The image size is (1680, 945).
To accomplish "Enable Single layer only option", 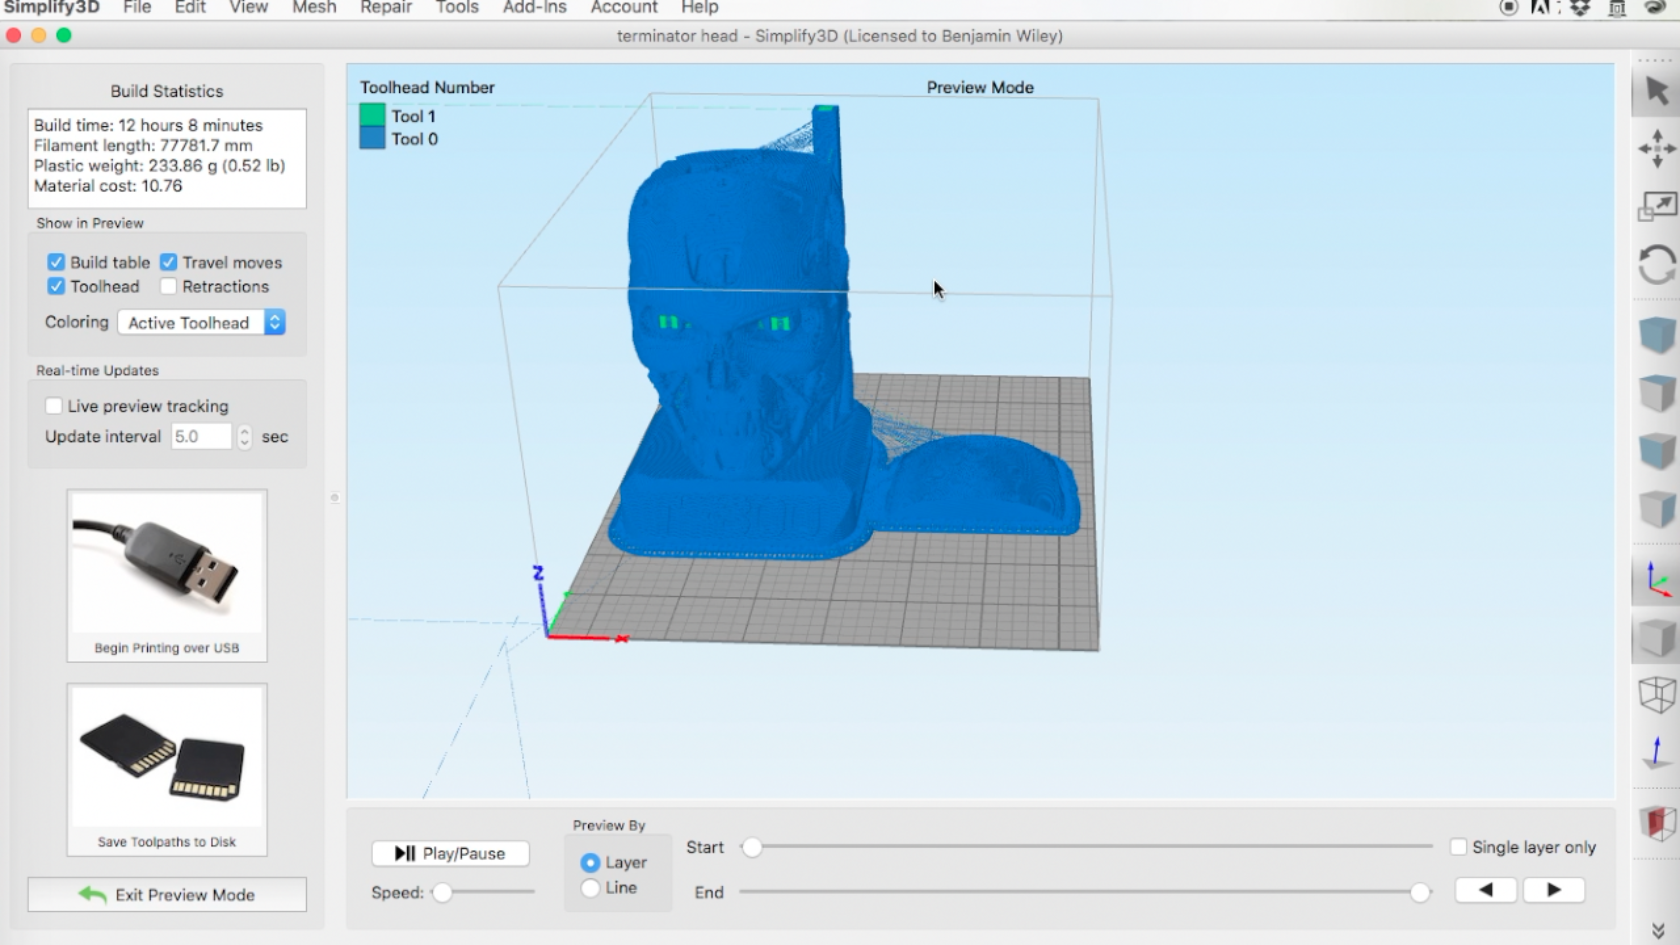I will point(1458,847).
